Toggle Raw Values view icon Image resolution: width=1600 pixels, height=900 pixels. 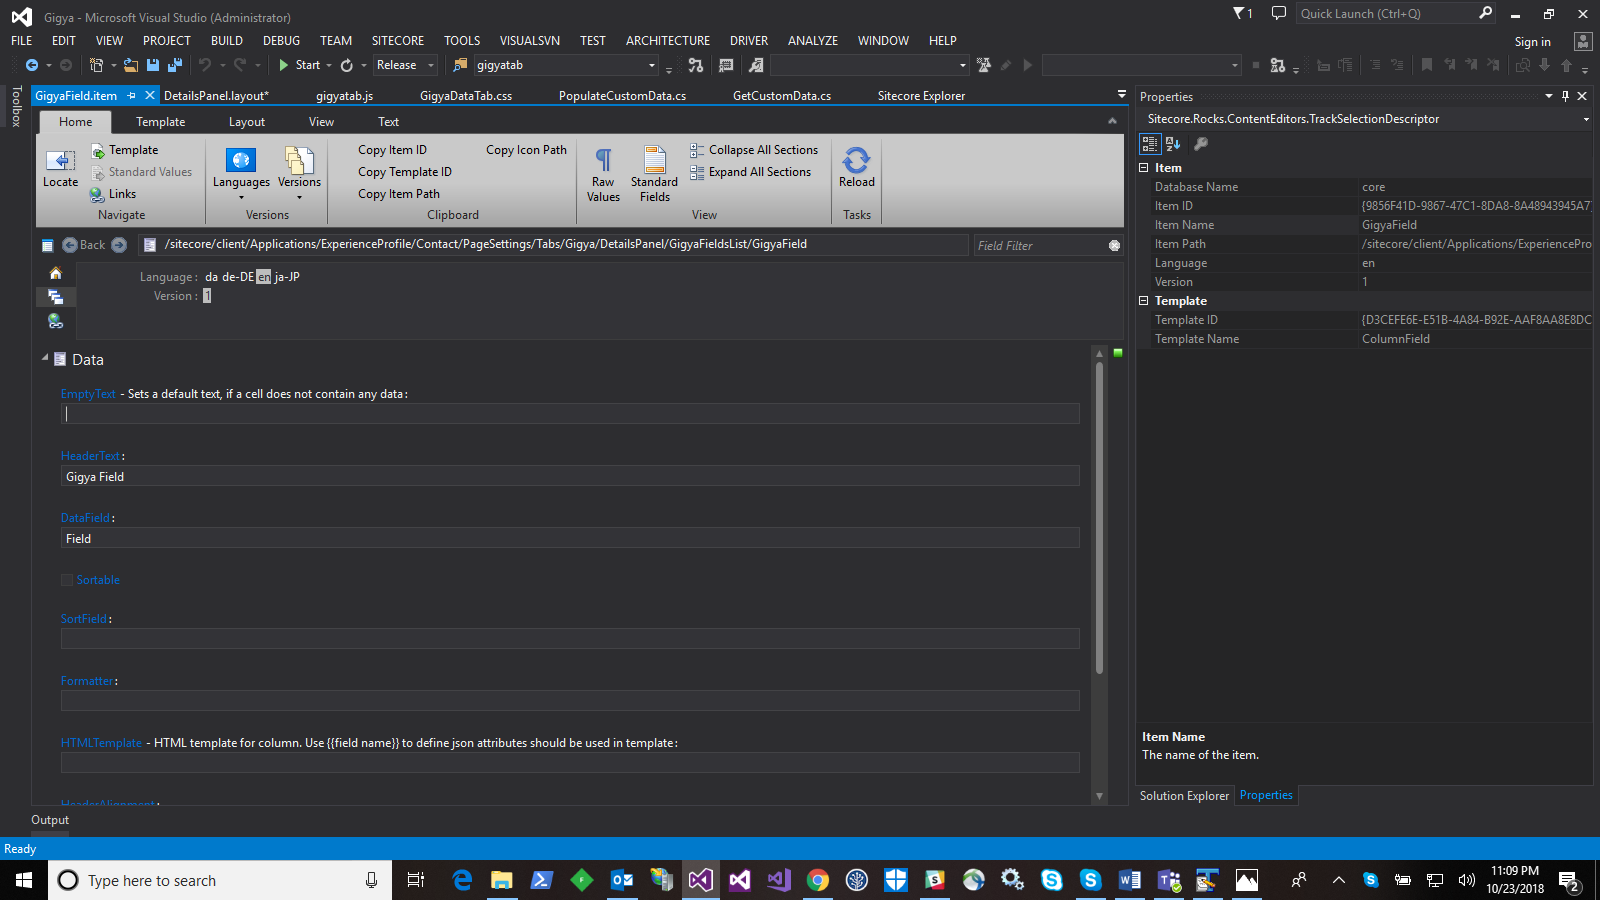[x=603, y=160]
